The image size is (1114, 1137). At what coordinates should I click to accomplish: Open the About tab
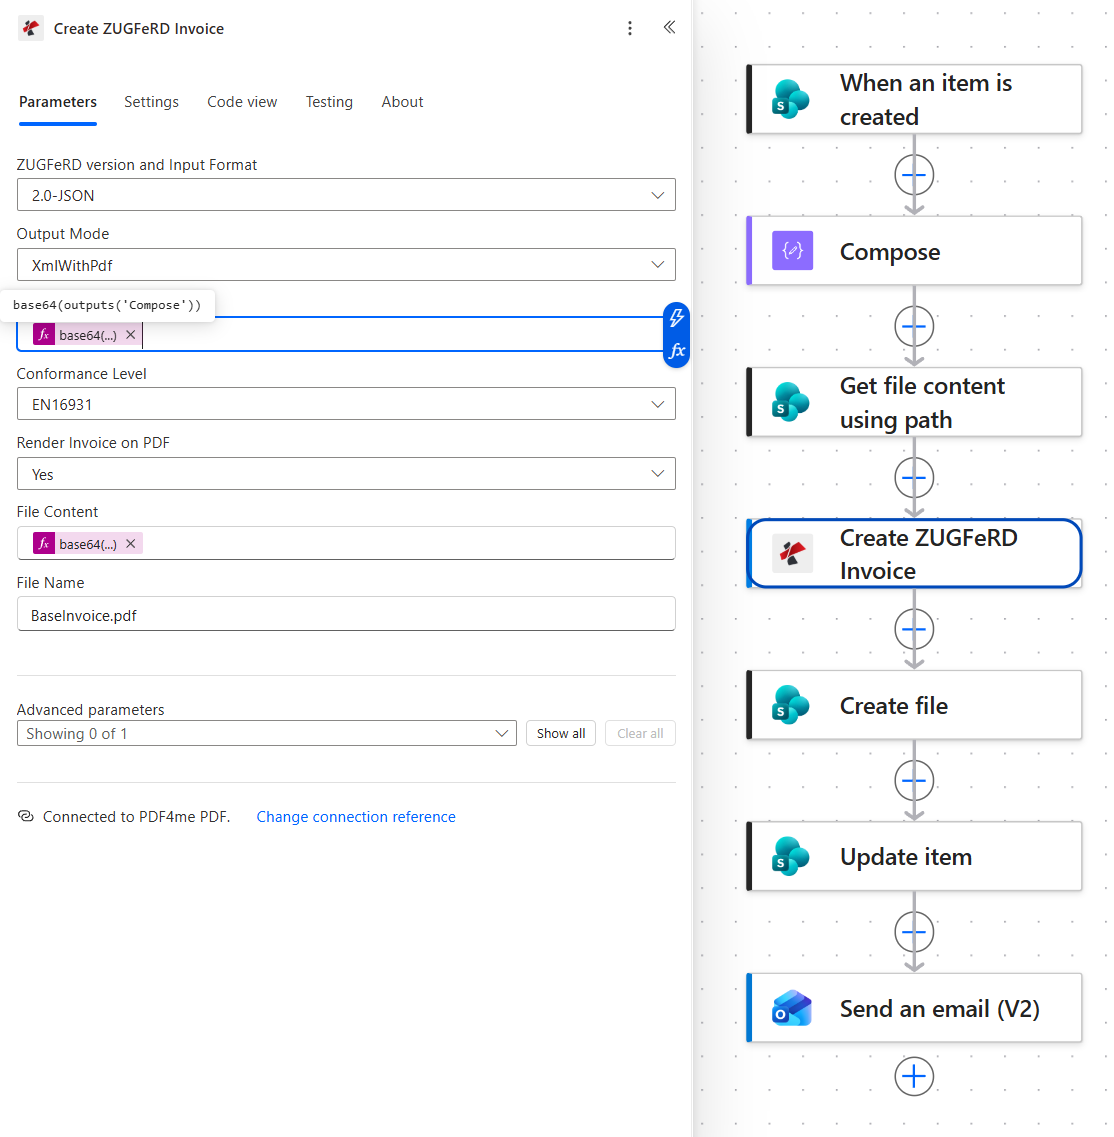pyautogui.click(x=403, y=102)
